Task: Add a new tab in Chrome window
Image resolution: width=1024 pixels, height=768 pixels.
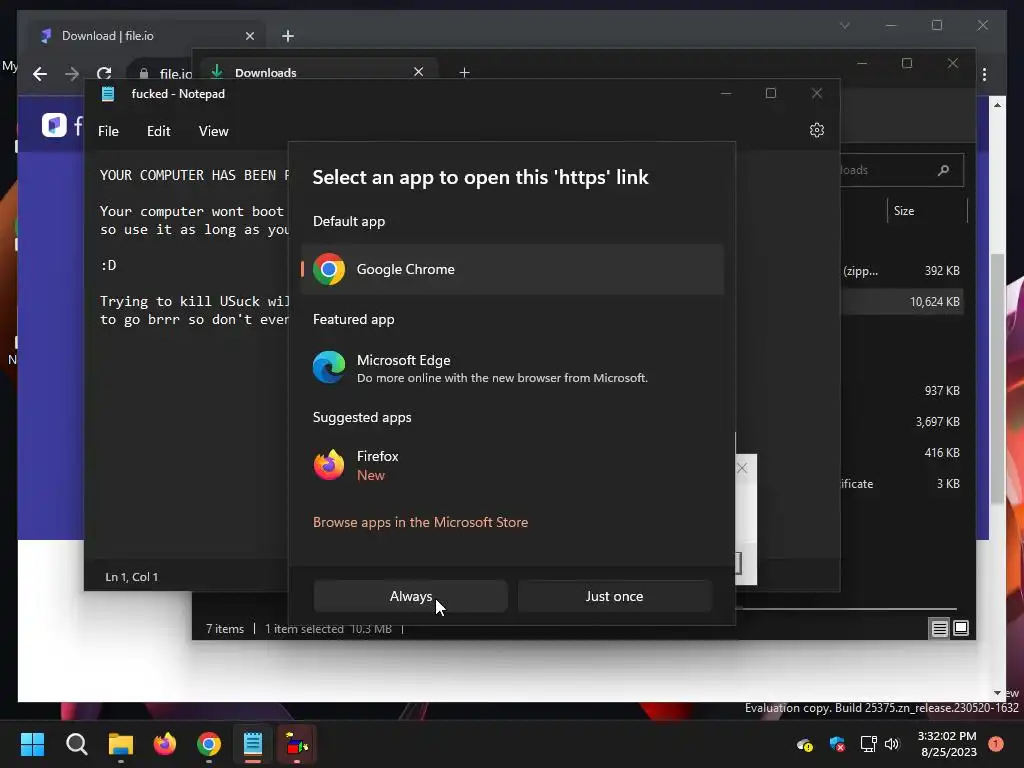Action: point(288,36)
